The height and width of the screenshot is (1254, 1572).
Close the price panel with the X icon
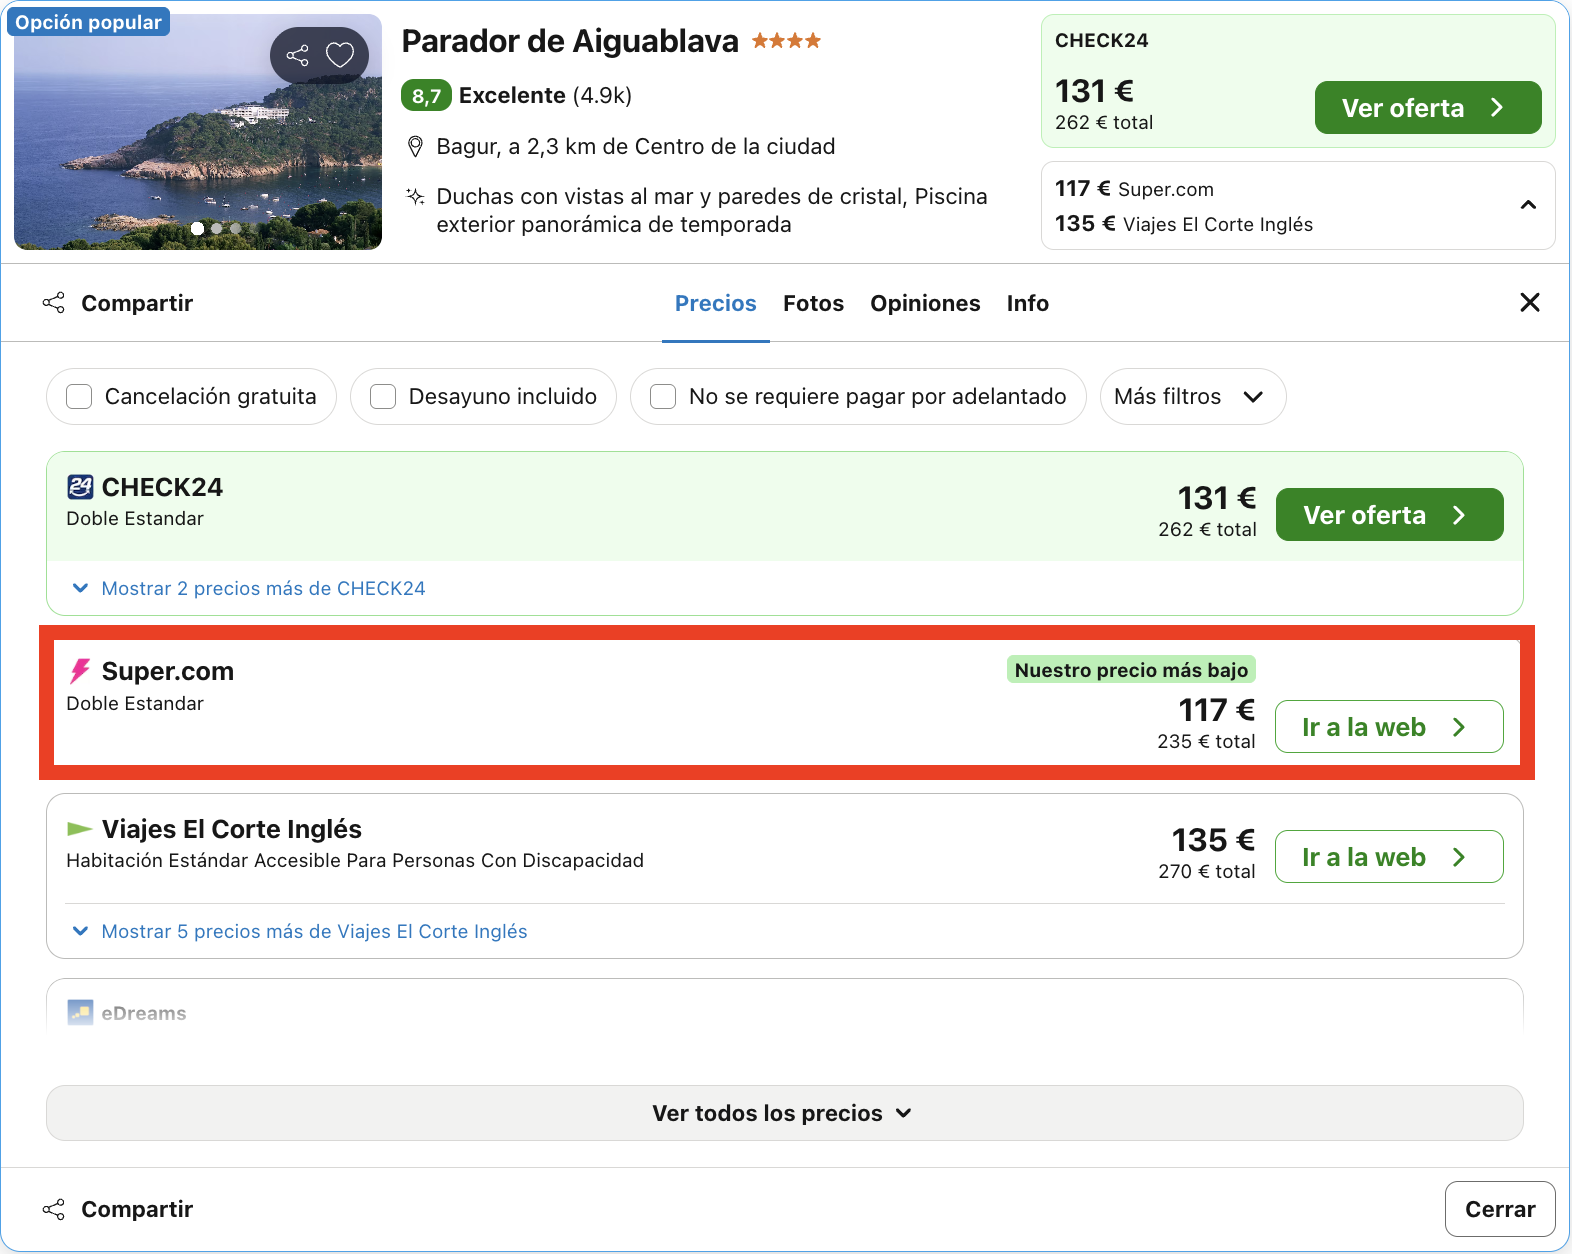click(1530, 302)
